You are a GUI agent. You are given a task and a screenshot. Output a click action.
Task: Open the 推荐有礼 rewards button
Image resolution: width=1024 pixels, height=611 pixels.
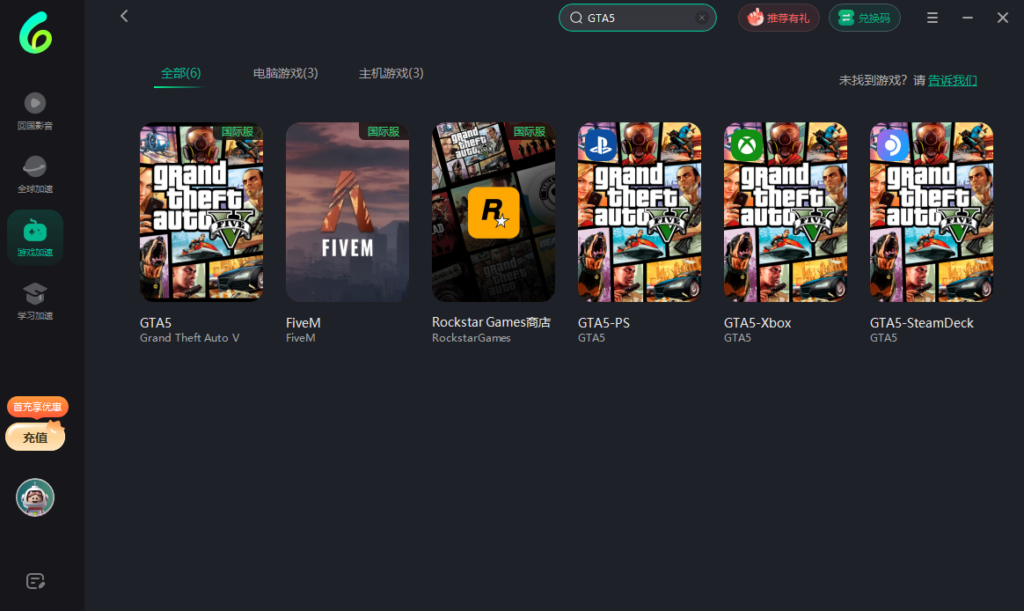tap(778, 17)
